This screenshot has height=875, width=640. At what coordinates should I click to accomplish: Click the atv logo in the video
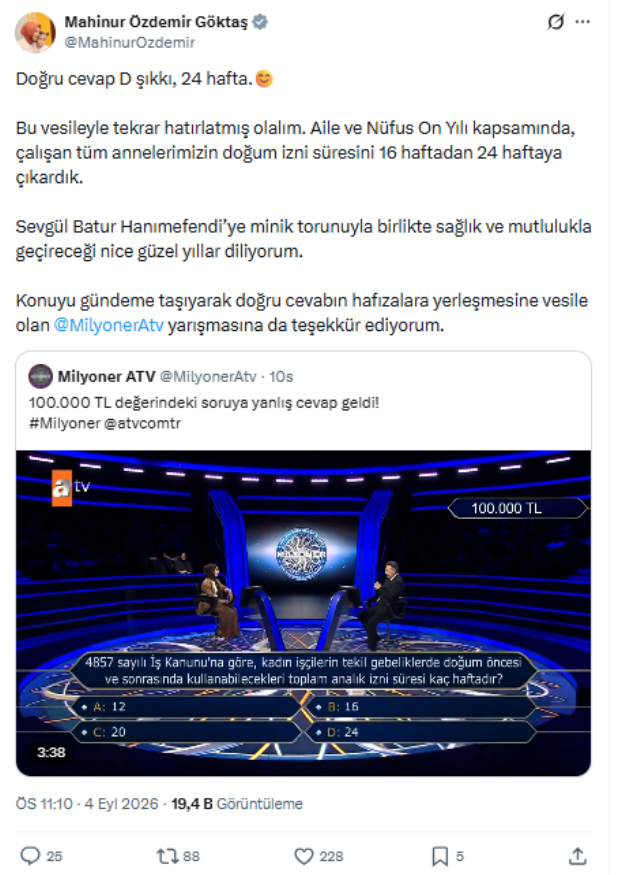pos(70,487)
